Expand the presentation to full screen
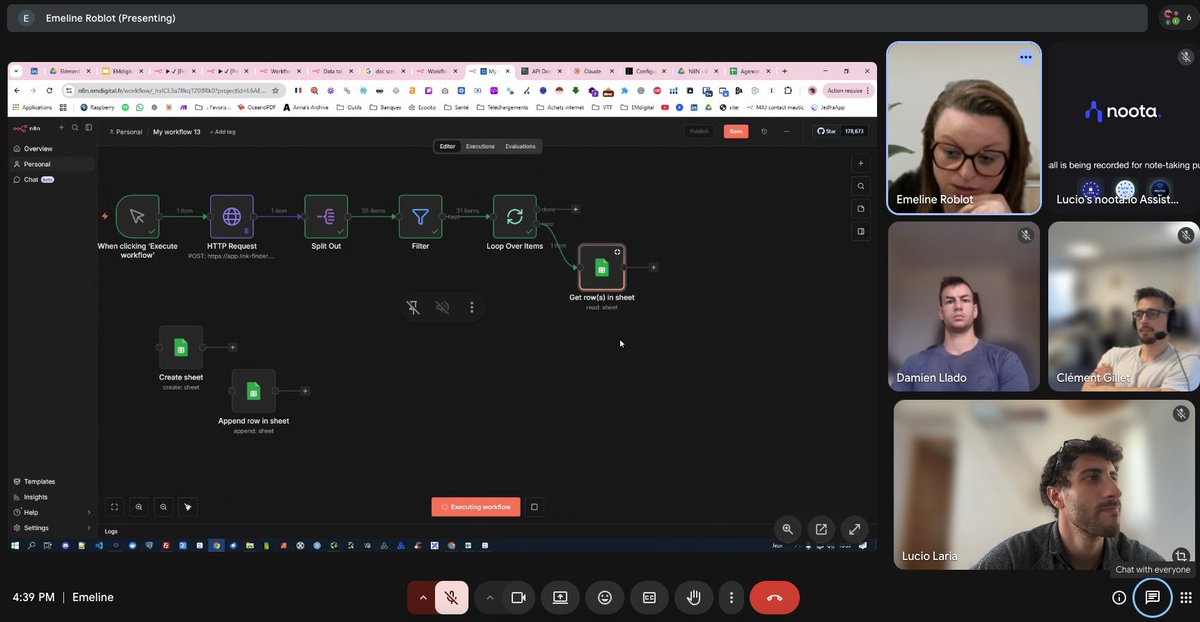 854,529
